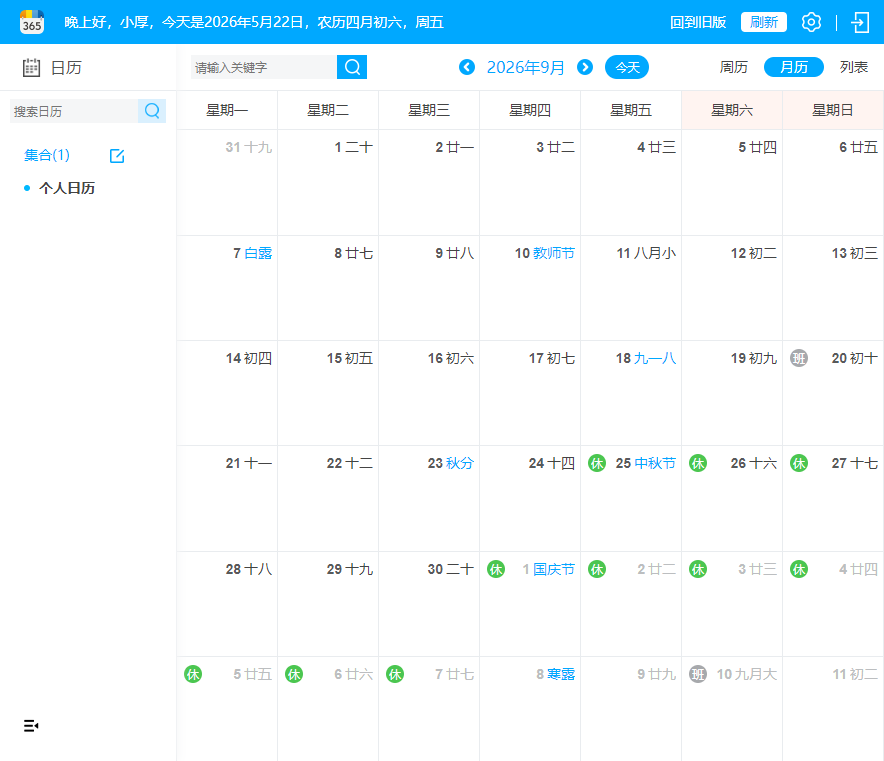
Task: Select September 17 初七 date
Action: pos(551,358)
